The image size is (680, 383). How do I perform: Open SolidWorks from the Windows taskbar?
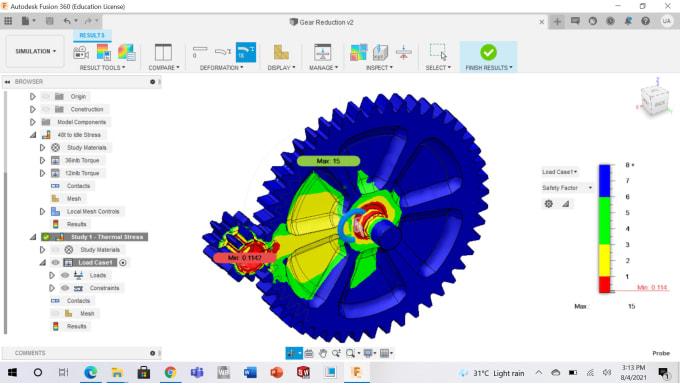tap(303, 373)
